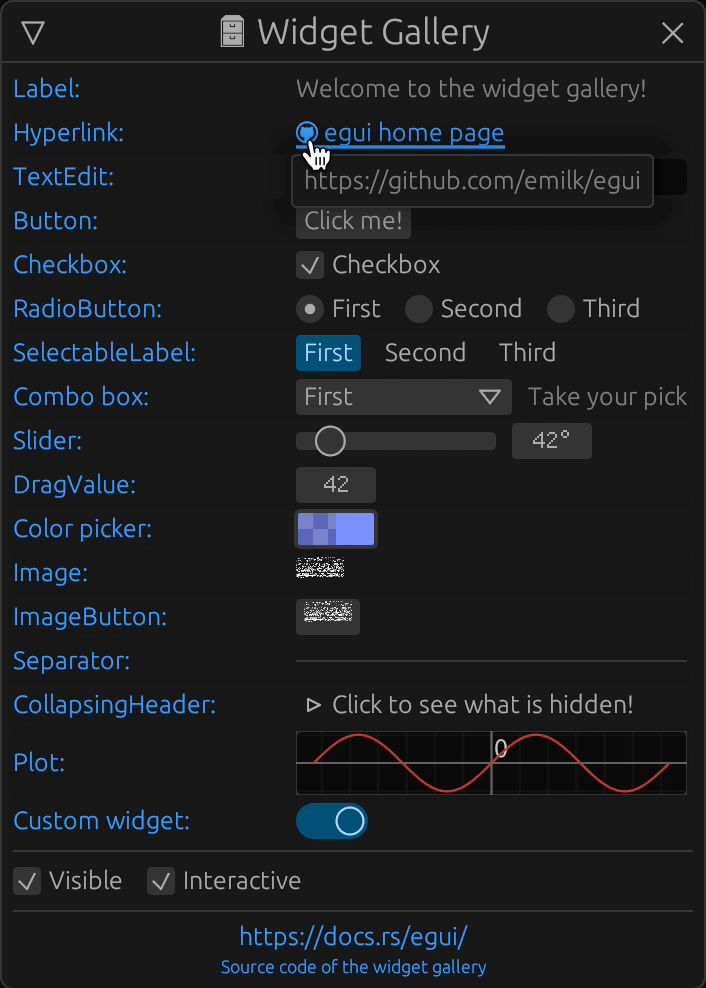Select the Second radio button
Image resolution: width=706 pixels, height=988 pixels.
click(x=419, y=309)
